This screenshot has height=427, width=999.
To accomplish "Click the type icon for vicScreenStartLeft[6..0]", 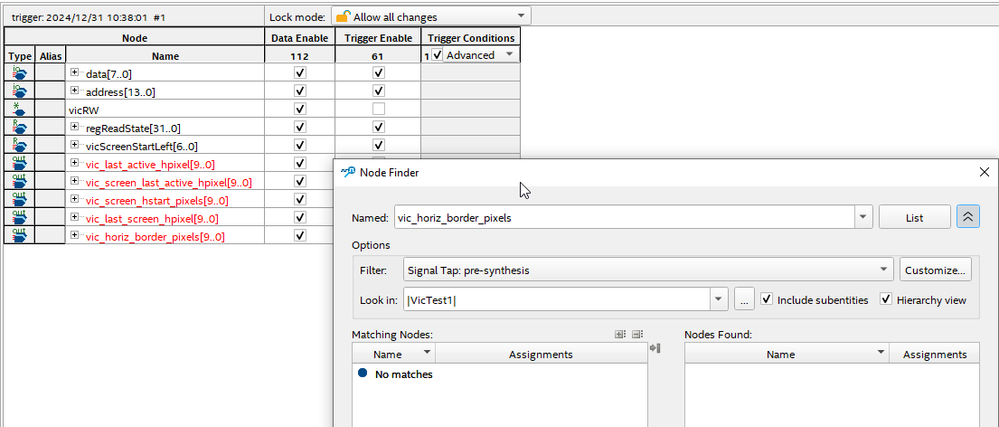I will (x=20, y=145).
